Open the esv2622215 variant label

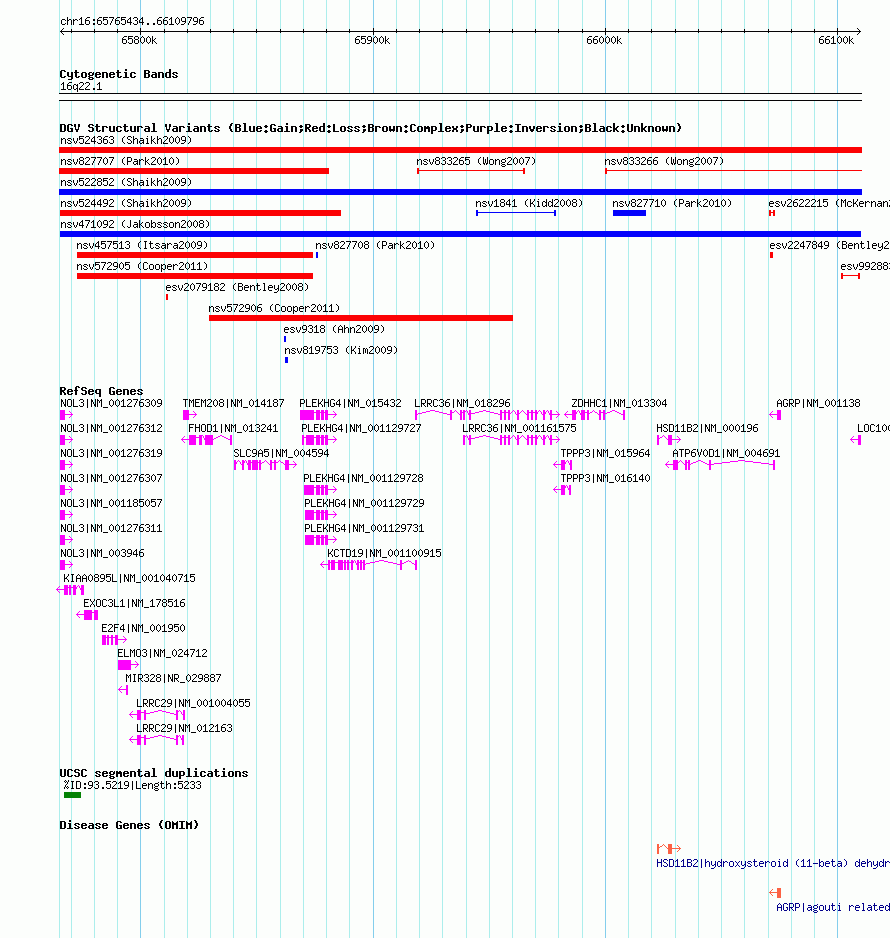coord(829,203)
